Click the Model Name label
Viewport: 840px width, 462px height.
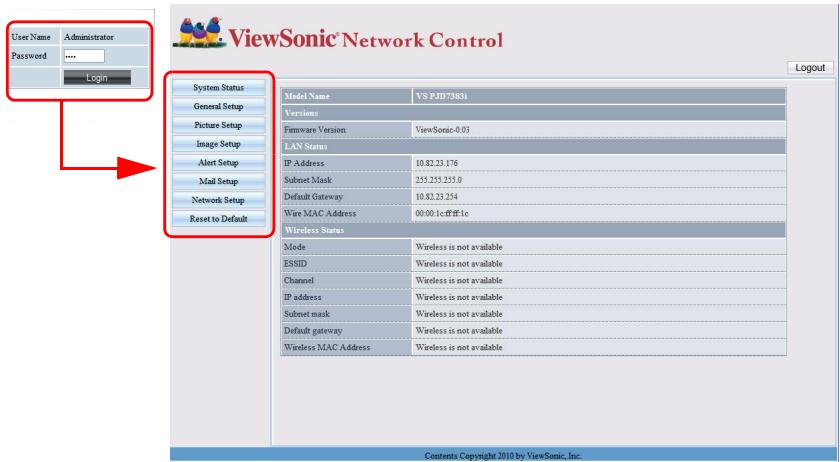(x=307, y=96)
